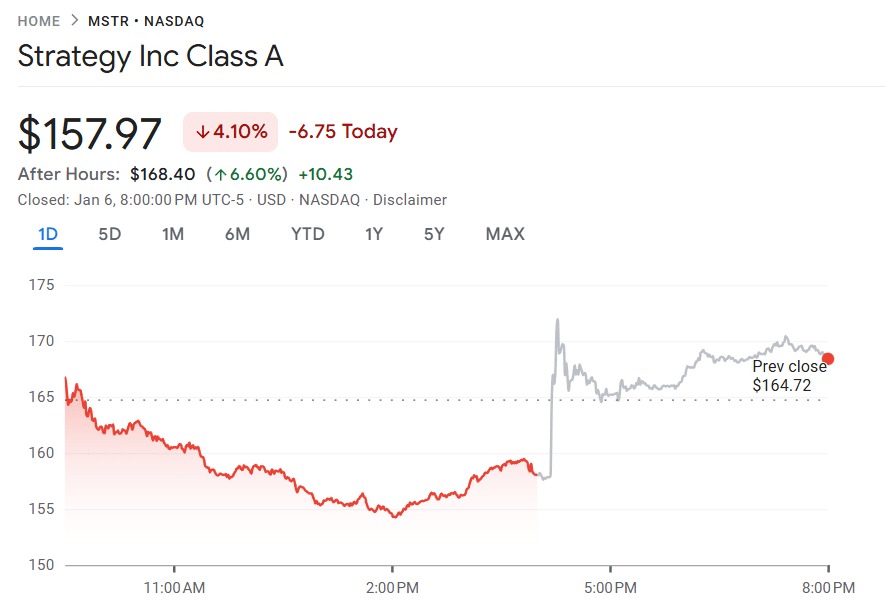Click the red percentage change badge
The height and width of the screenshot is (612, 886).
[228, 131]
